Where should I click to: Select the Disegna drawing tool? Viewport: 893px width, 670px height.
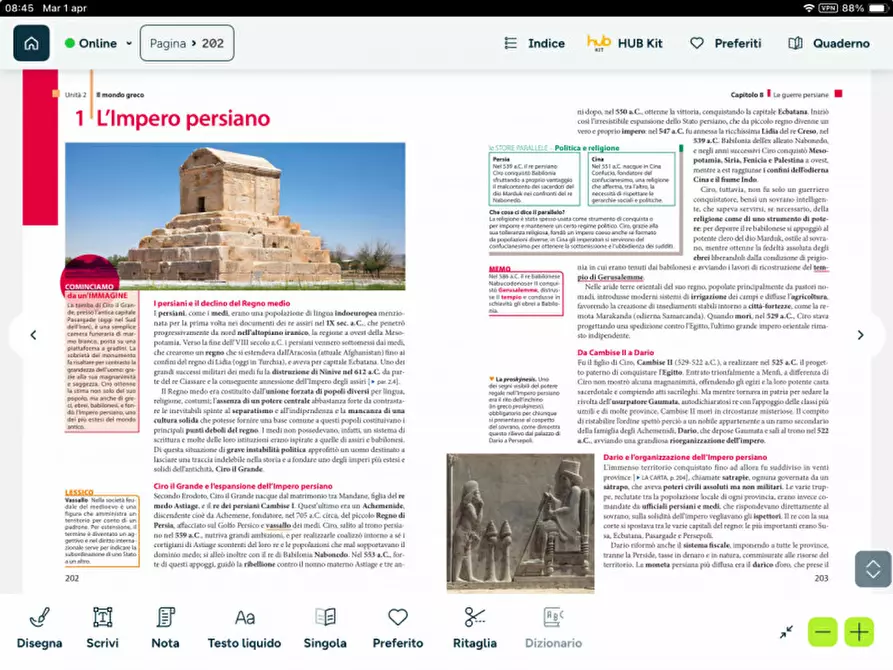tap(39, 628)
